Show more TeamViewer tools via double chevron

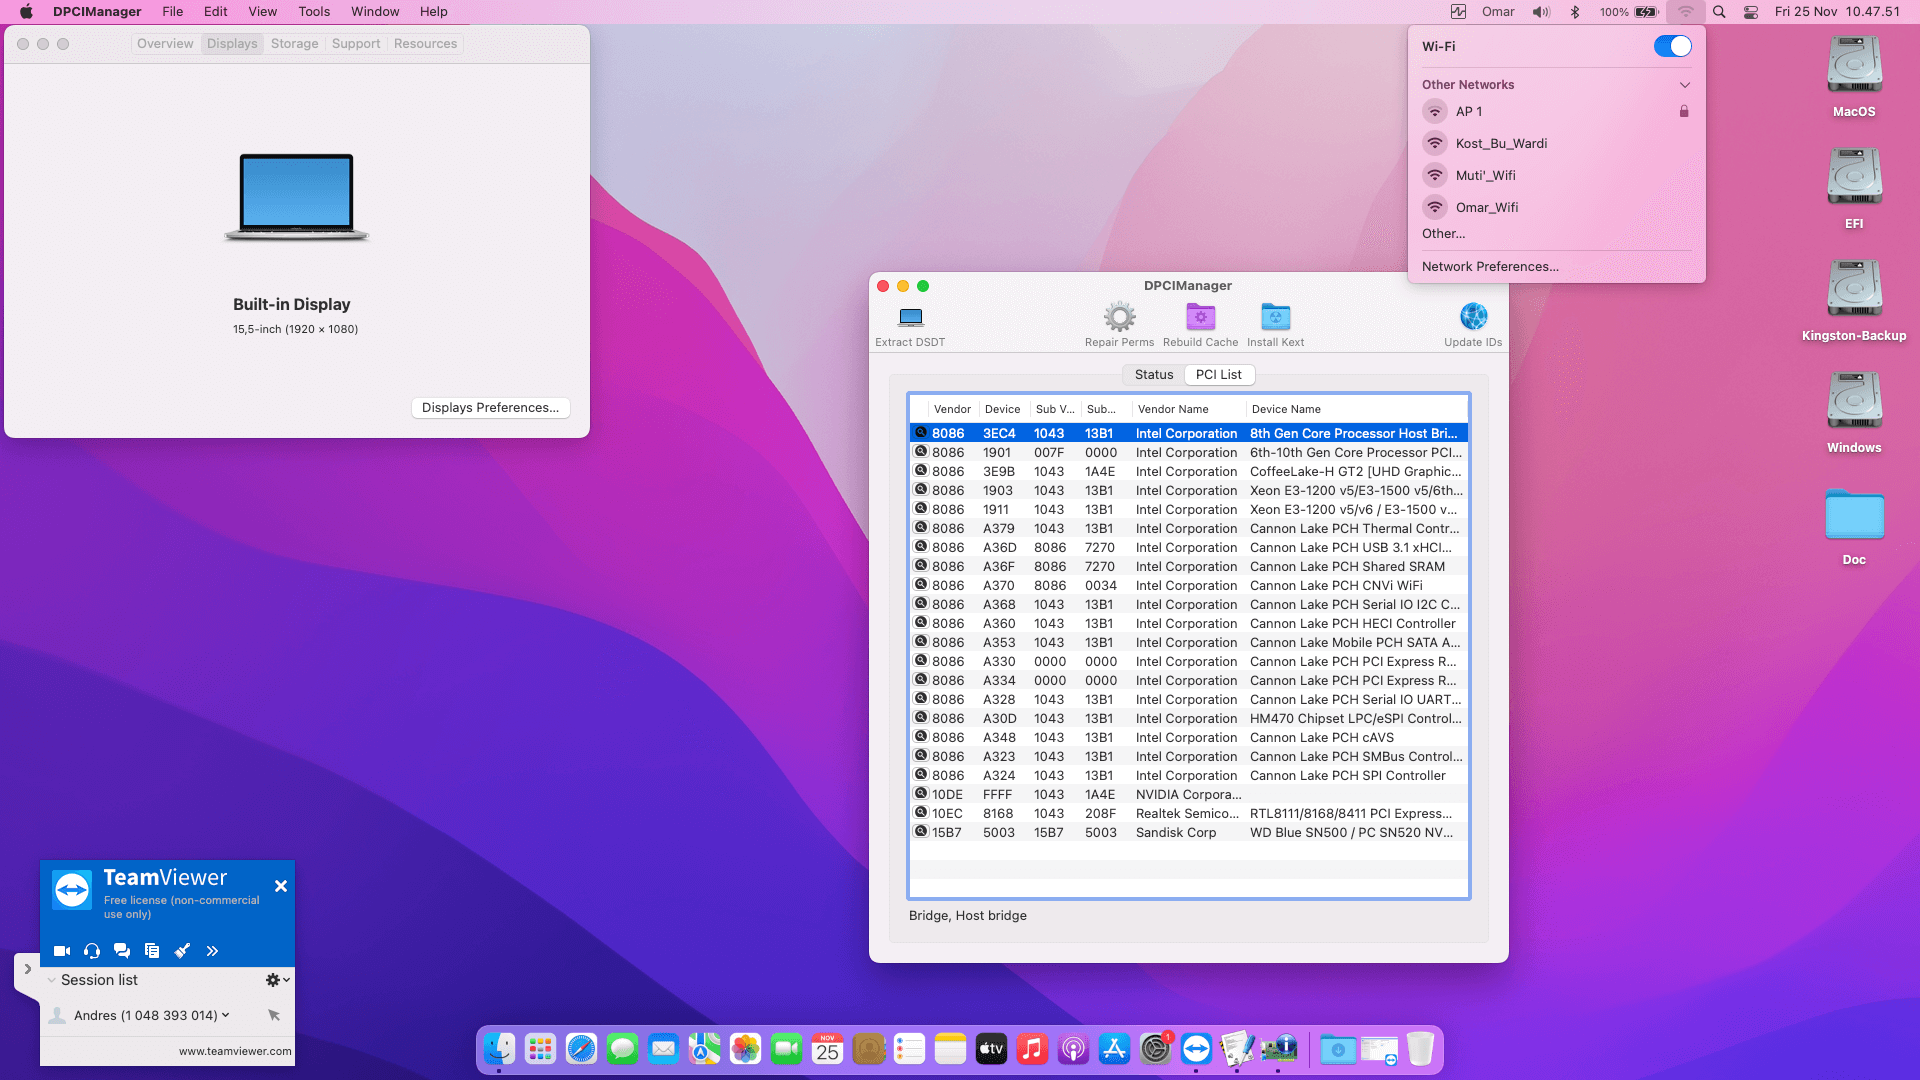pyautogui.click(x=212, y=951)
